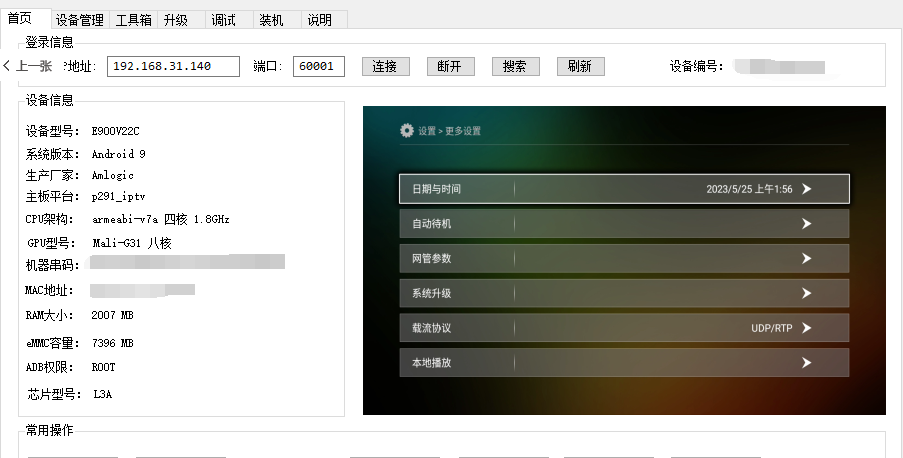
Task: Open the 设备管理 tab
Action: click(79, 20)
